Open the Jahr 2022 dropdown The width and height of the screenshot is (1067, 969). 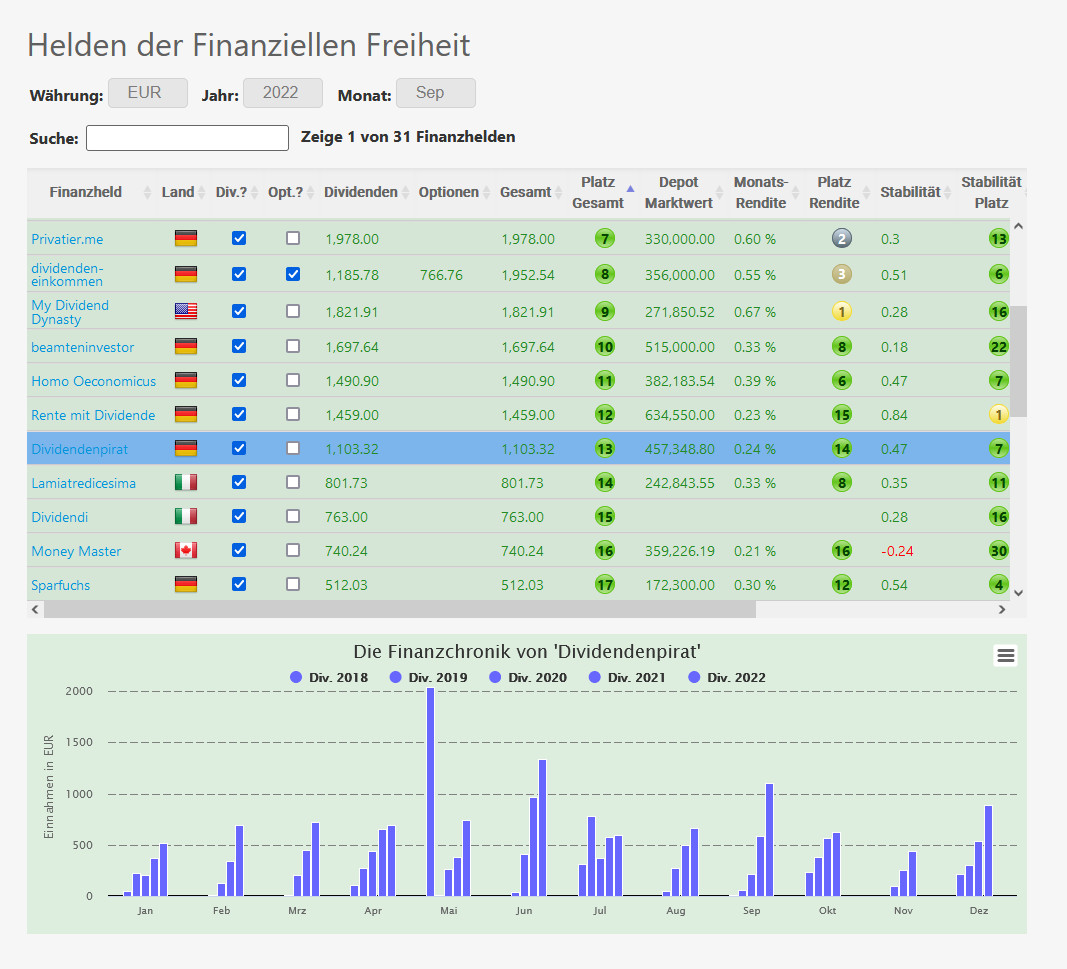click(282, 93)
